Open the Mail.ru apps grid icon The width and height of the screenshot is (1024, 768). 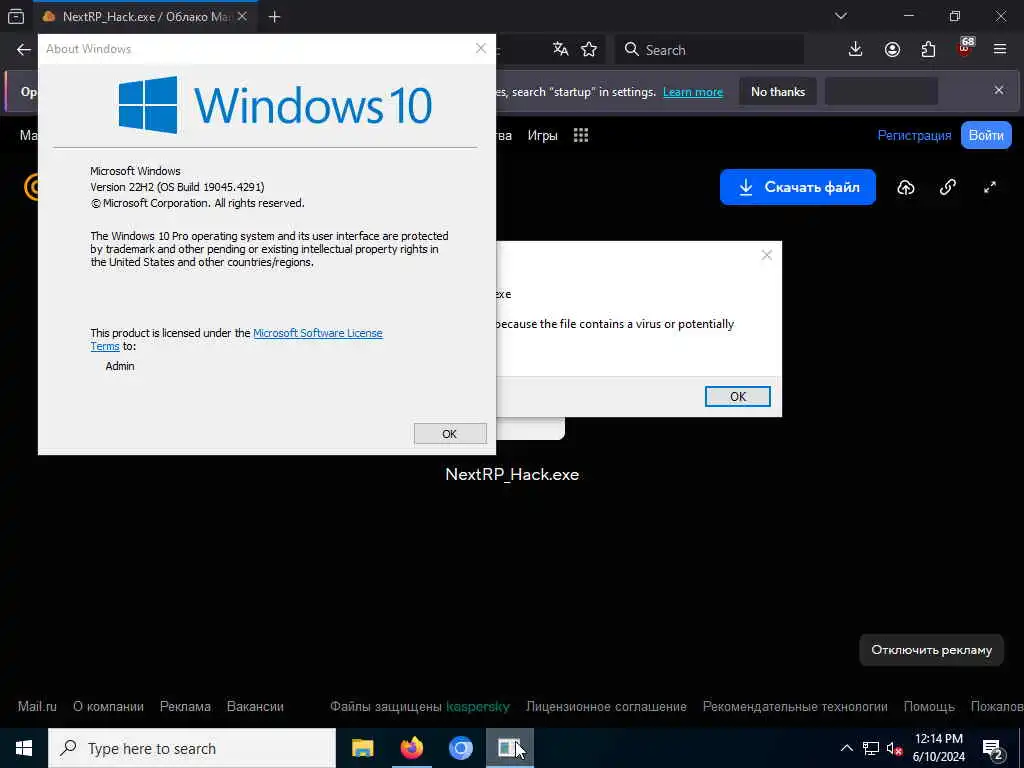point(581,135)
